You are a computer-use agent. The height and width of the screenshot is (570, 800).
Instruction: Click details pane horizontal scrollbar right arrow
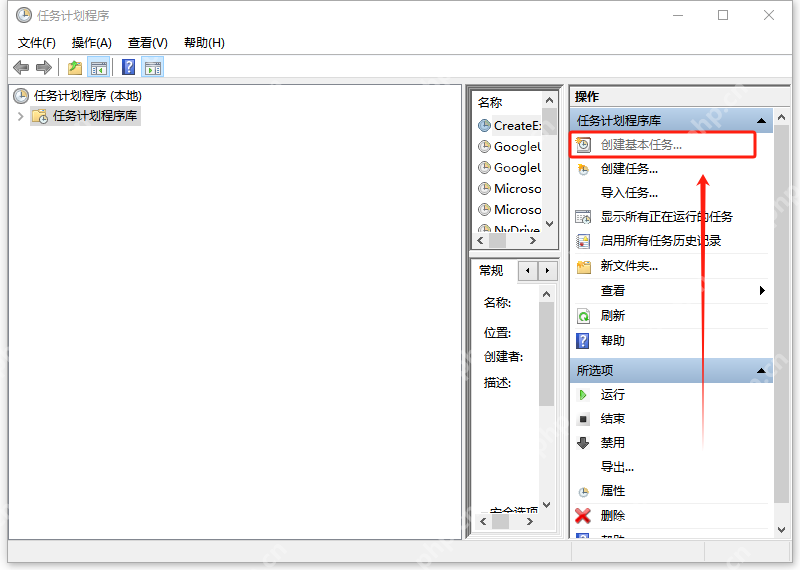click(530, 522)
